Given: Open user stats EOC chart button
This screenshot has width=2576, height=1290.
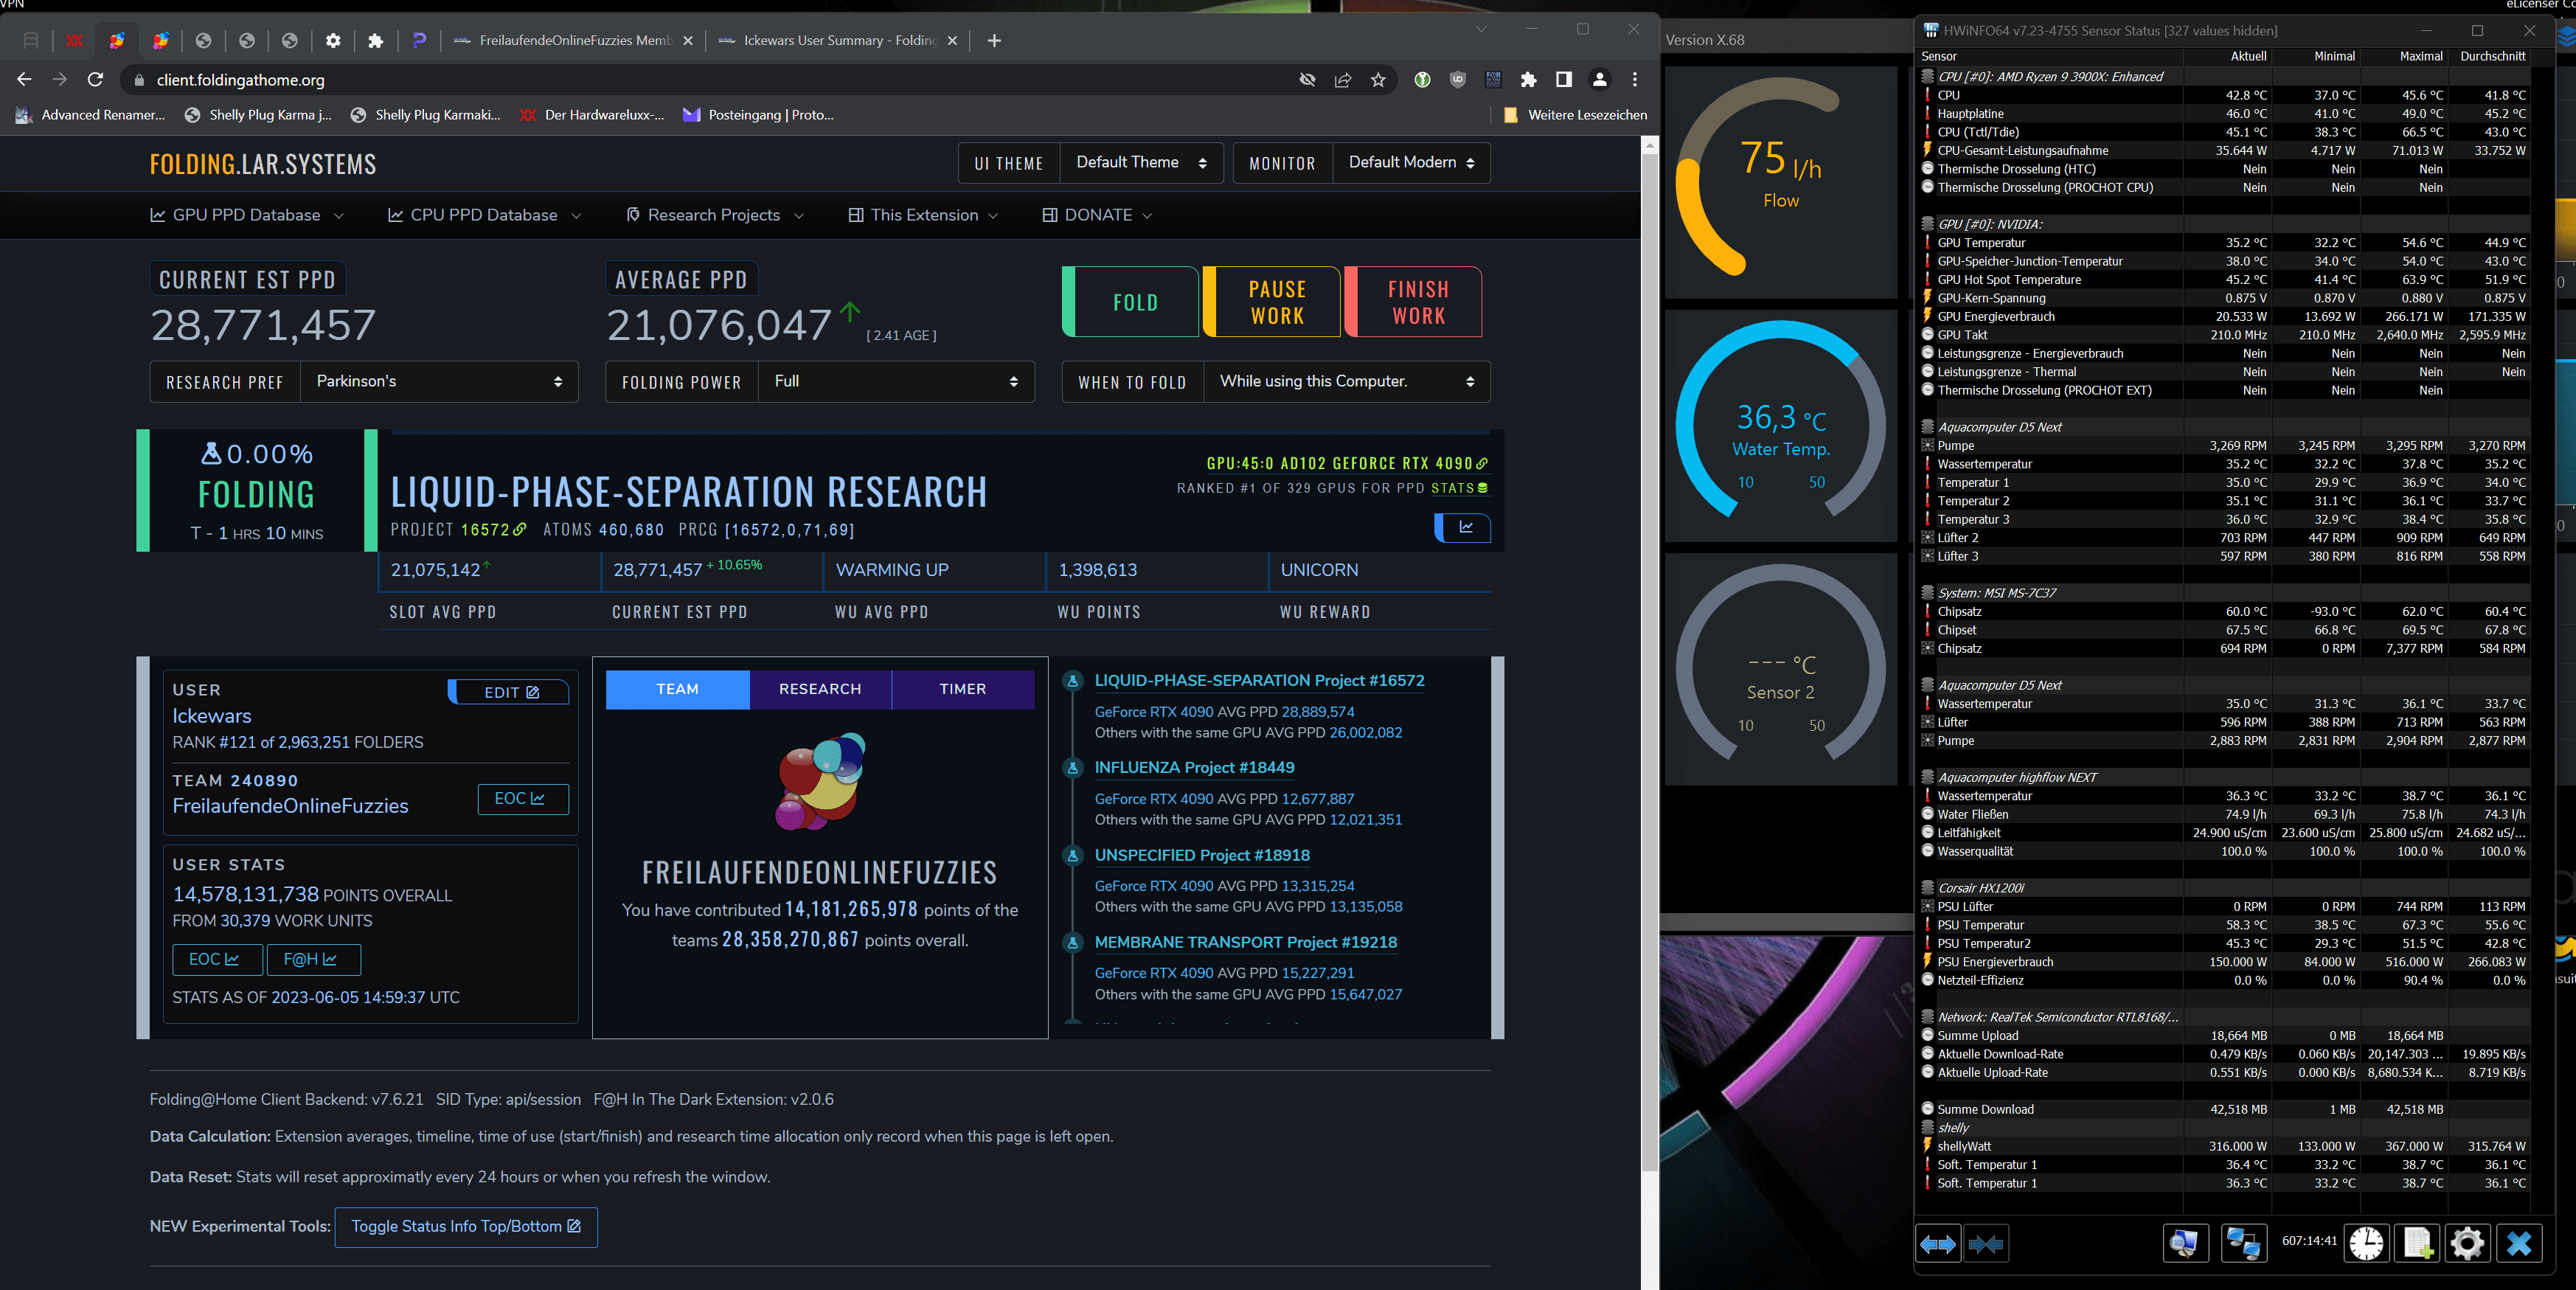Looking at the screenshot, I should (x=217, y=959).
